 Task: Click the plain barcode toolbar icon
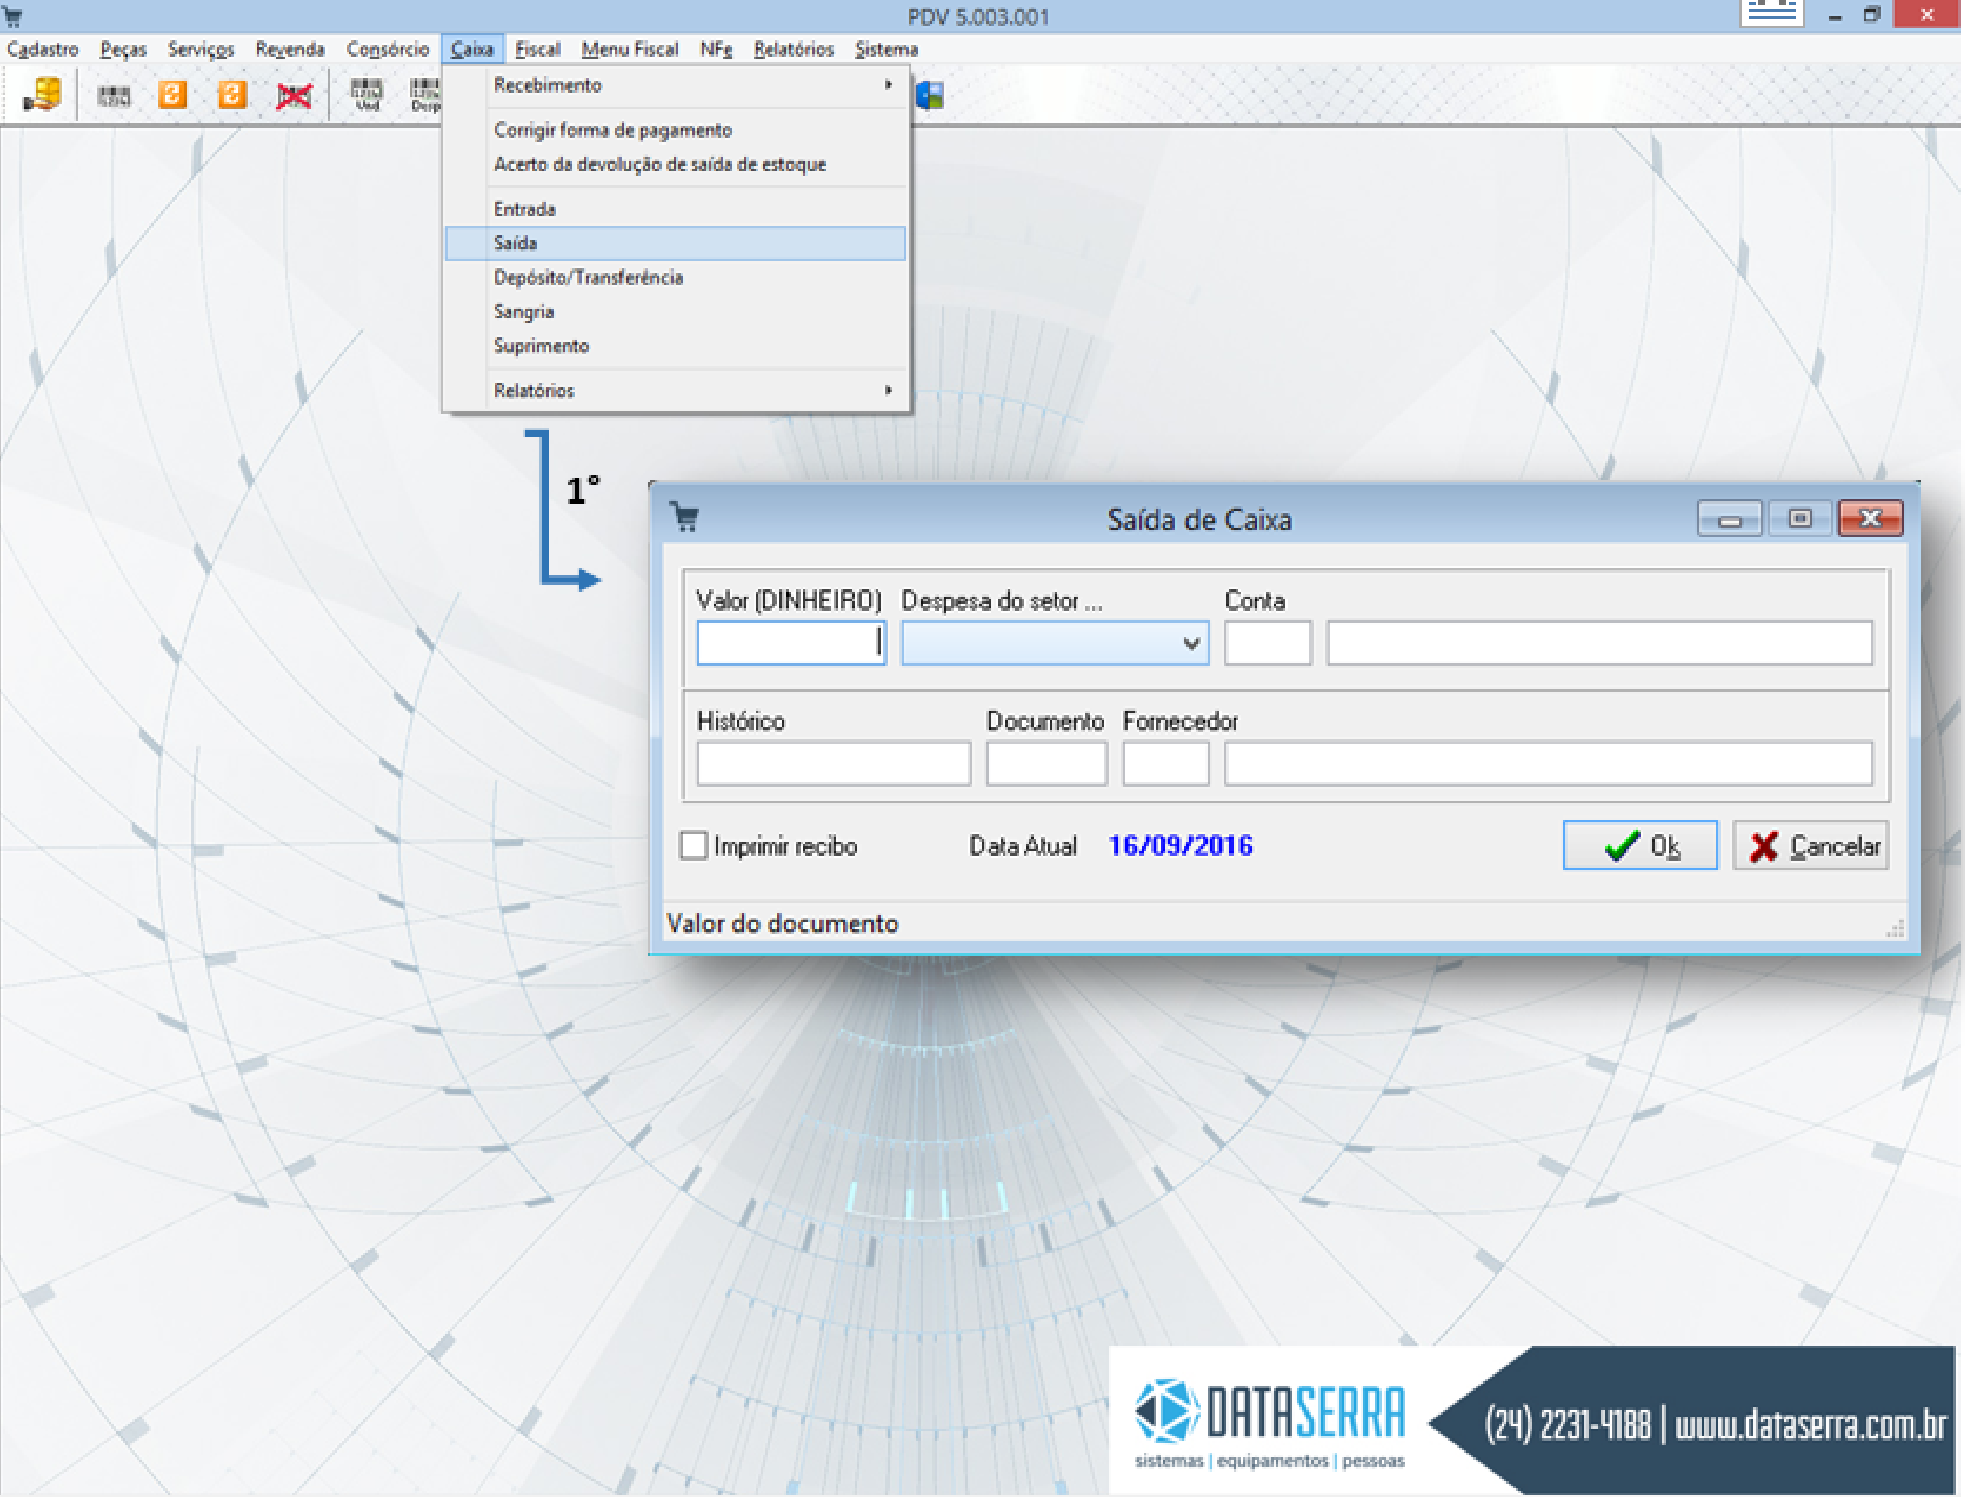(113, 96)
